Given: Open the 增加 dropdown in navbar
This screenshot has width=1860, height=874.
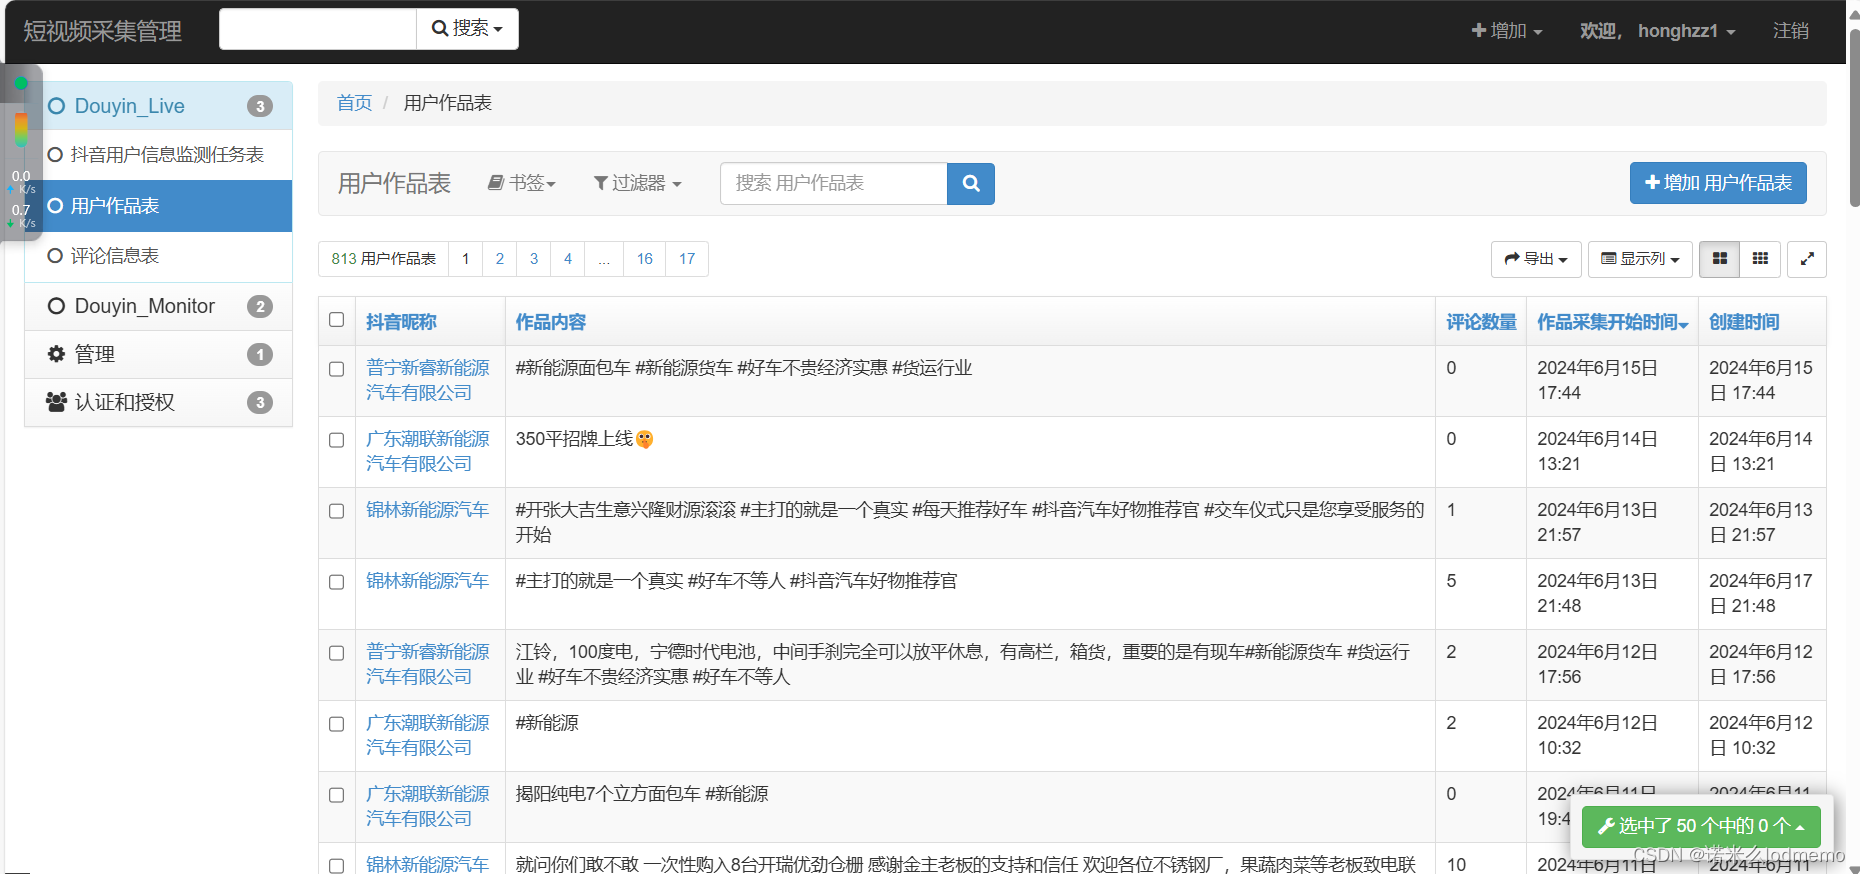Looking at the screenshot, I should [x=1507, y=31].
